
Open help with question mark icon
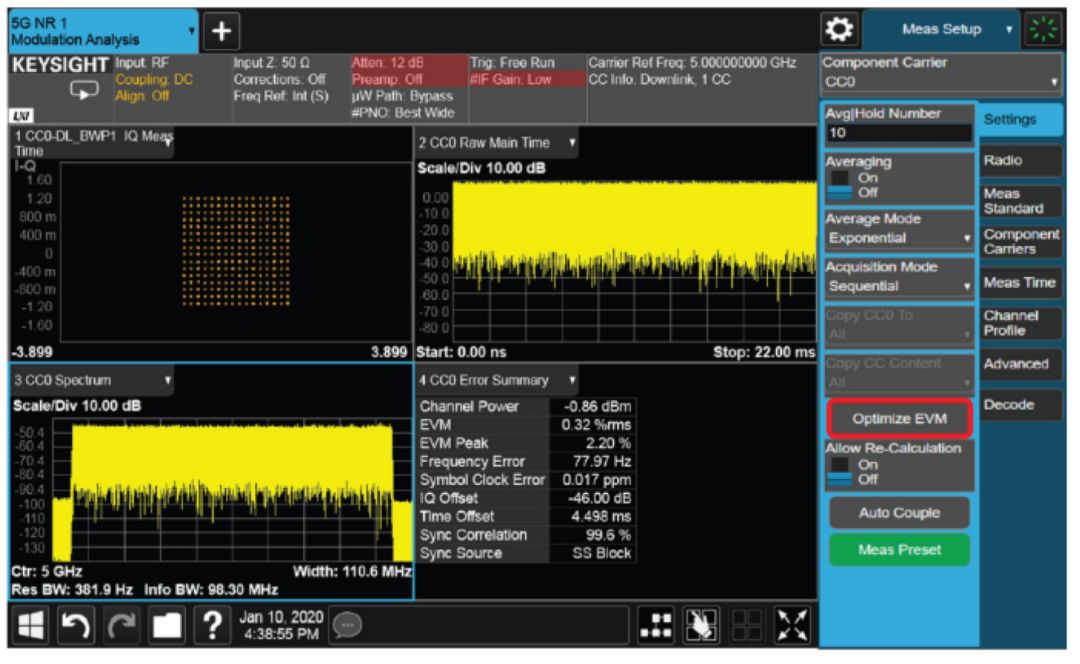point(211,625)
